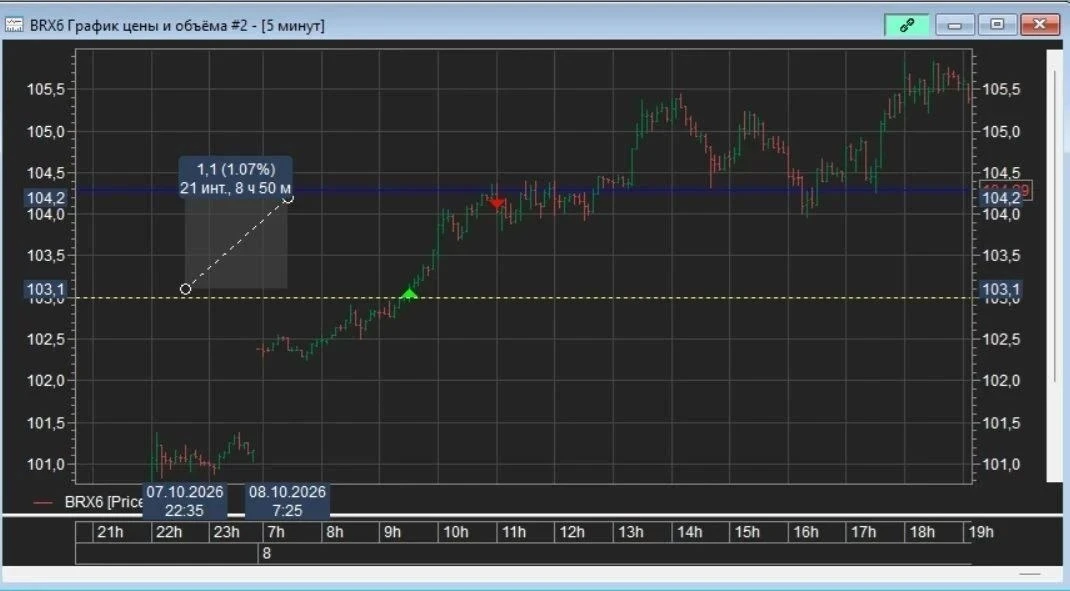Screen dimensions: 1070x591
Task: Click the '21 инт., 8 ч 50 м' tooltip line
Action: click(235, 188)
